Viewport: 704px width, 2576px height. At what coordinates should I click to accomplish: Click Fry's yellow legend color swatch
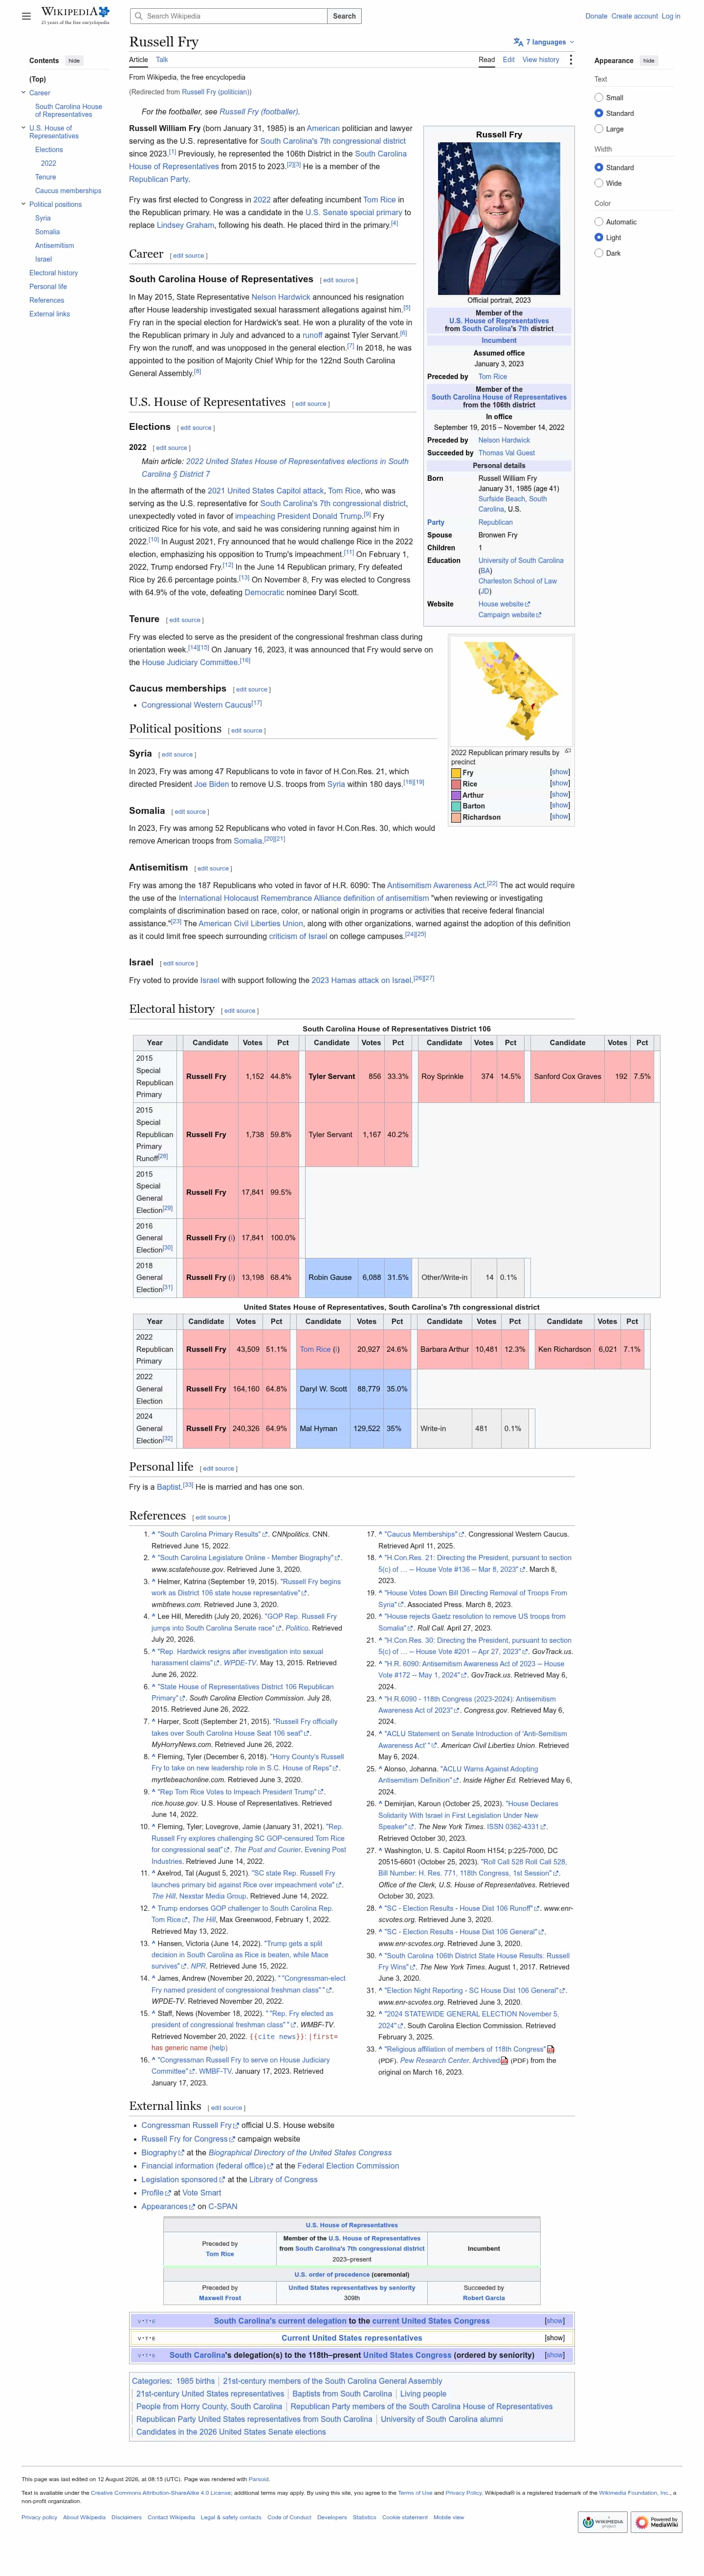[x=456, y=773]
